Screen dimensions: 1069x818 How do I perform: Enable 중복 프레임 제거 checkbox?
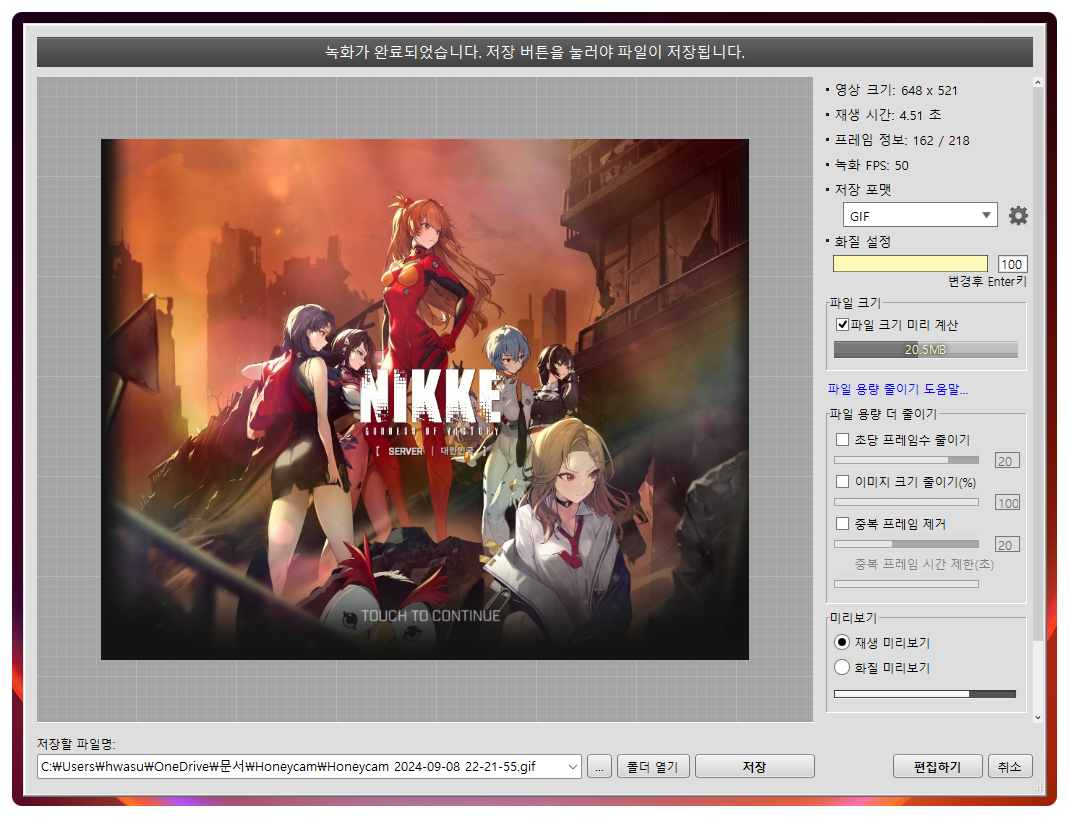[843, 524]
